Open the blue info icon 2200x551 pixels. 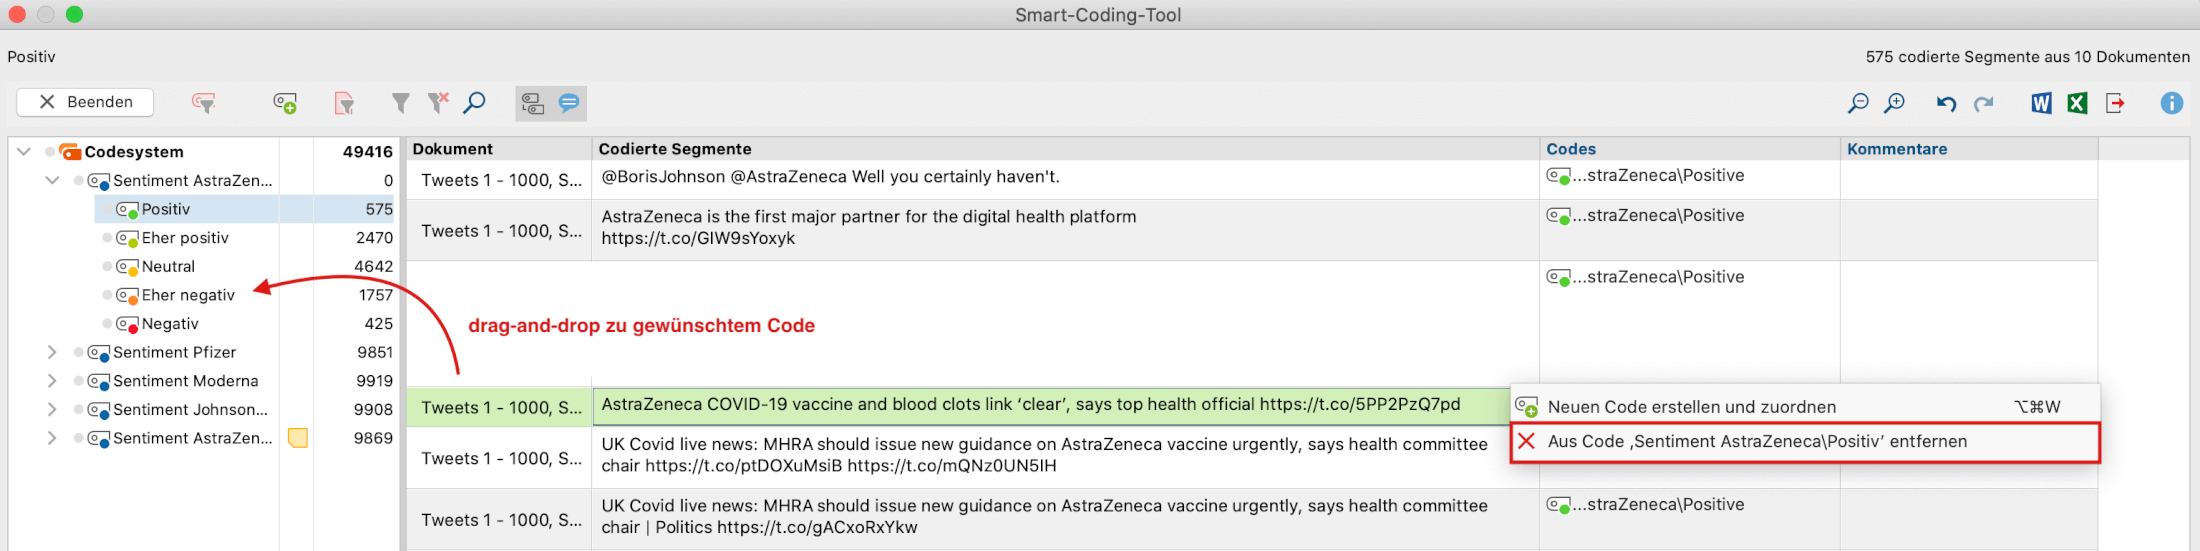pyautogui.click(x=2172, y=103)
